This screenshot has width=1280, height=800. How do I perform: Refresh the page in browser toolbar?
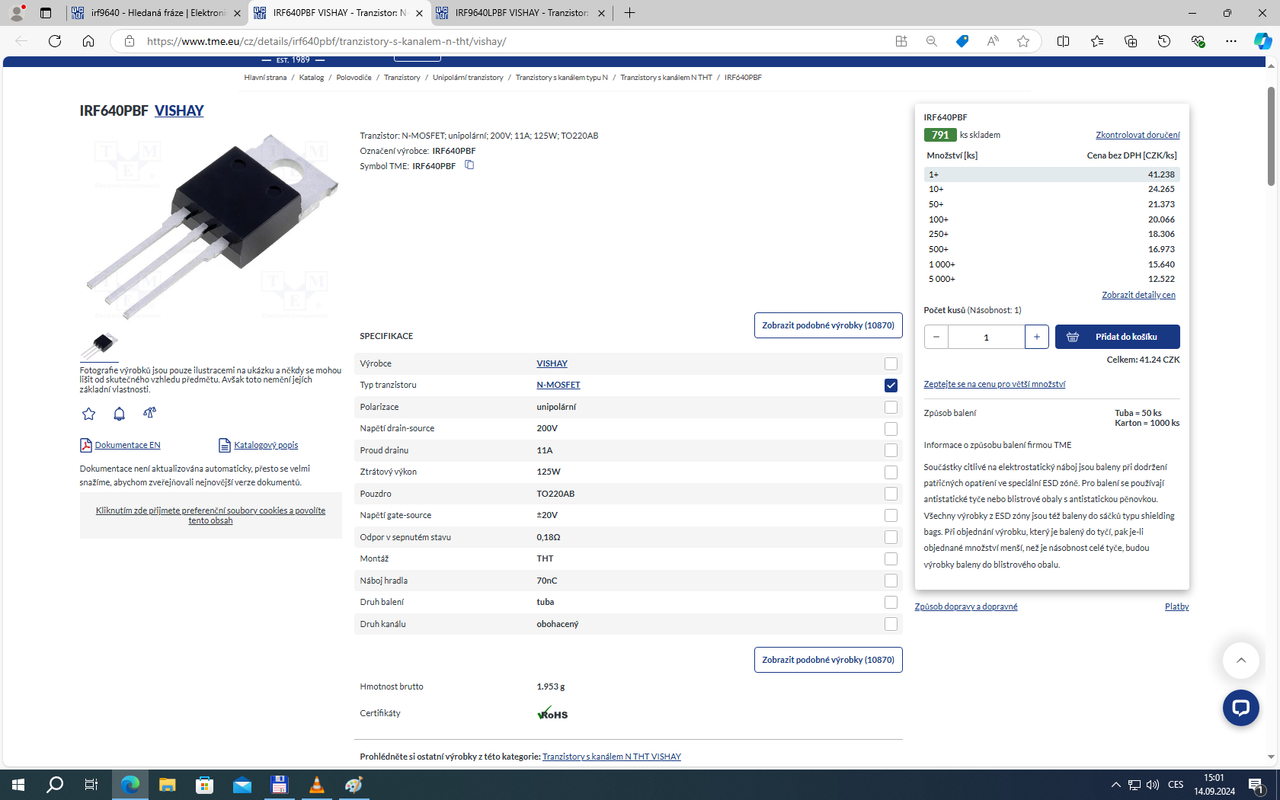55,41
